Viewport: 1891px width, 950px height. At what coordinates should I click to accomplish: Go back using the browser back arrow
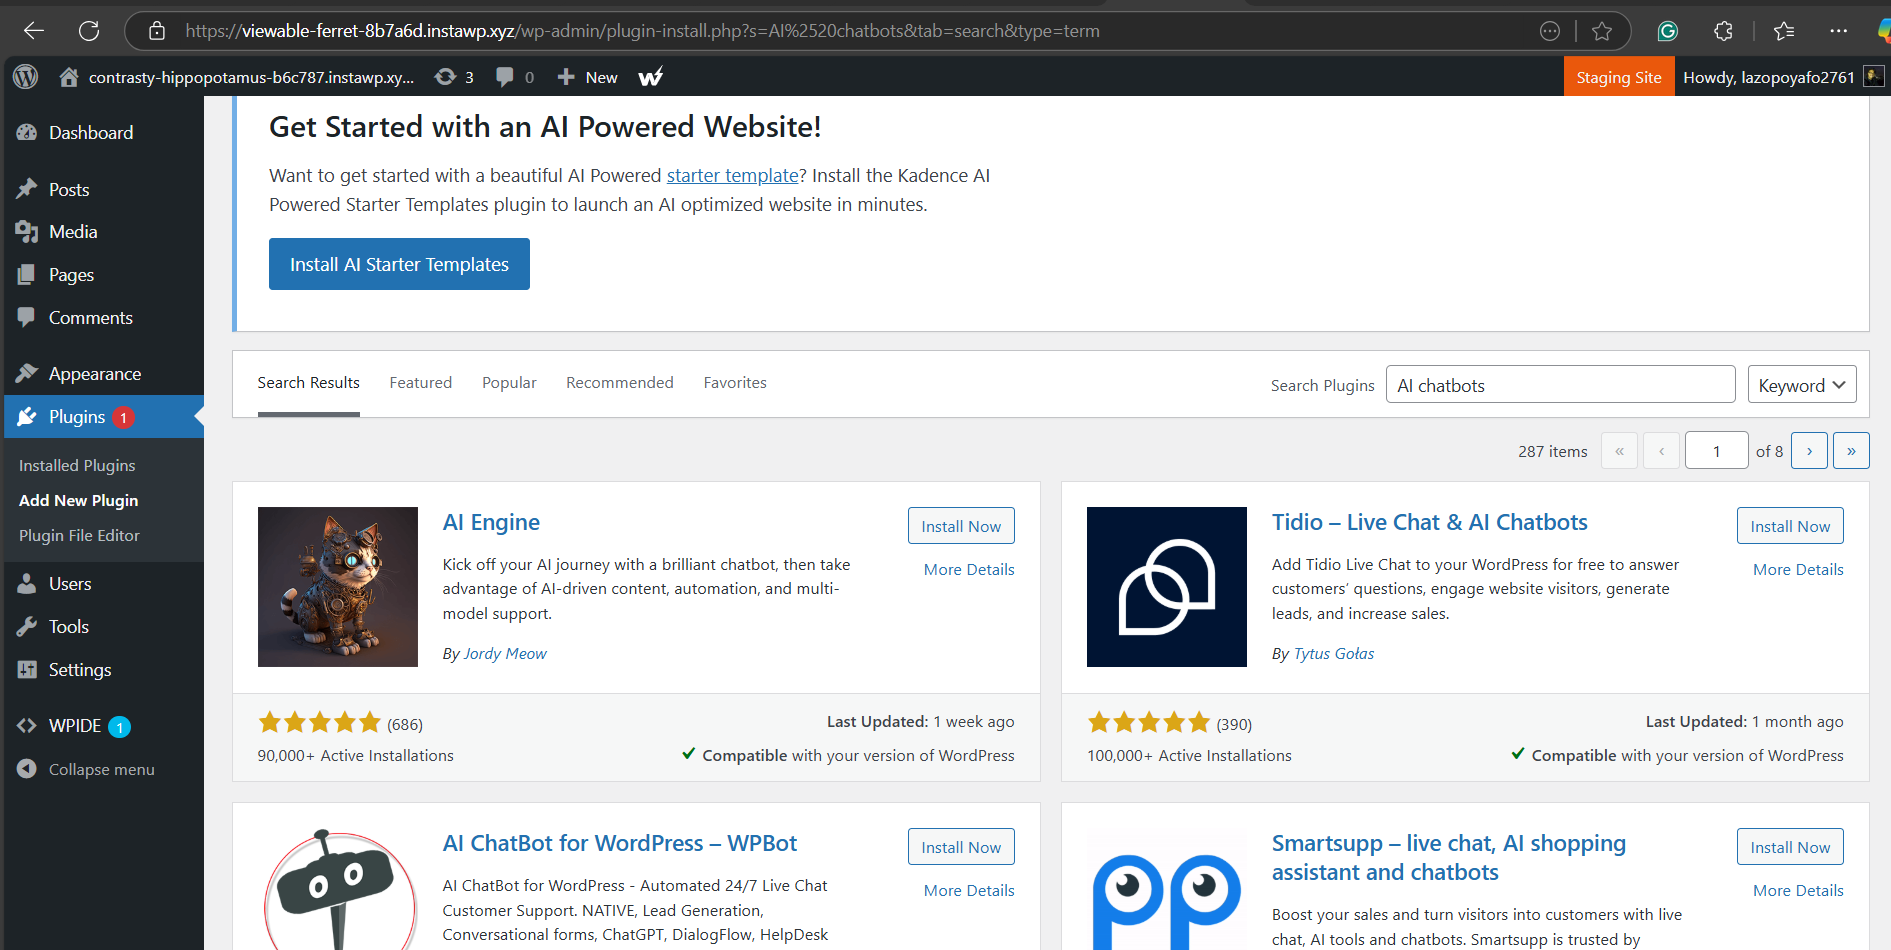pos(34,31)
